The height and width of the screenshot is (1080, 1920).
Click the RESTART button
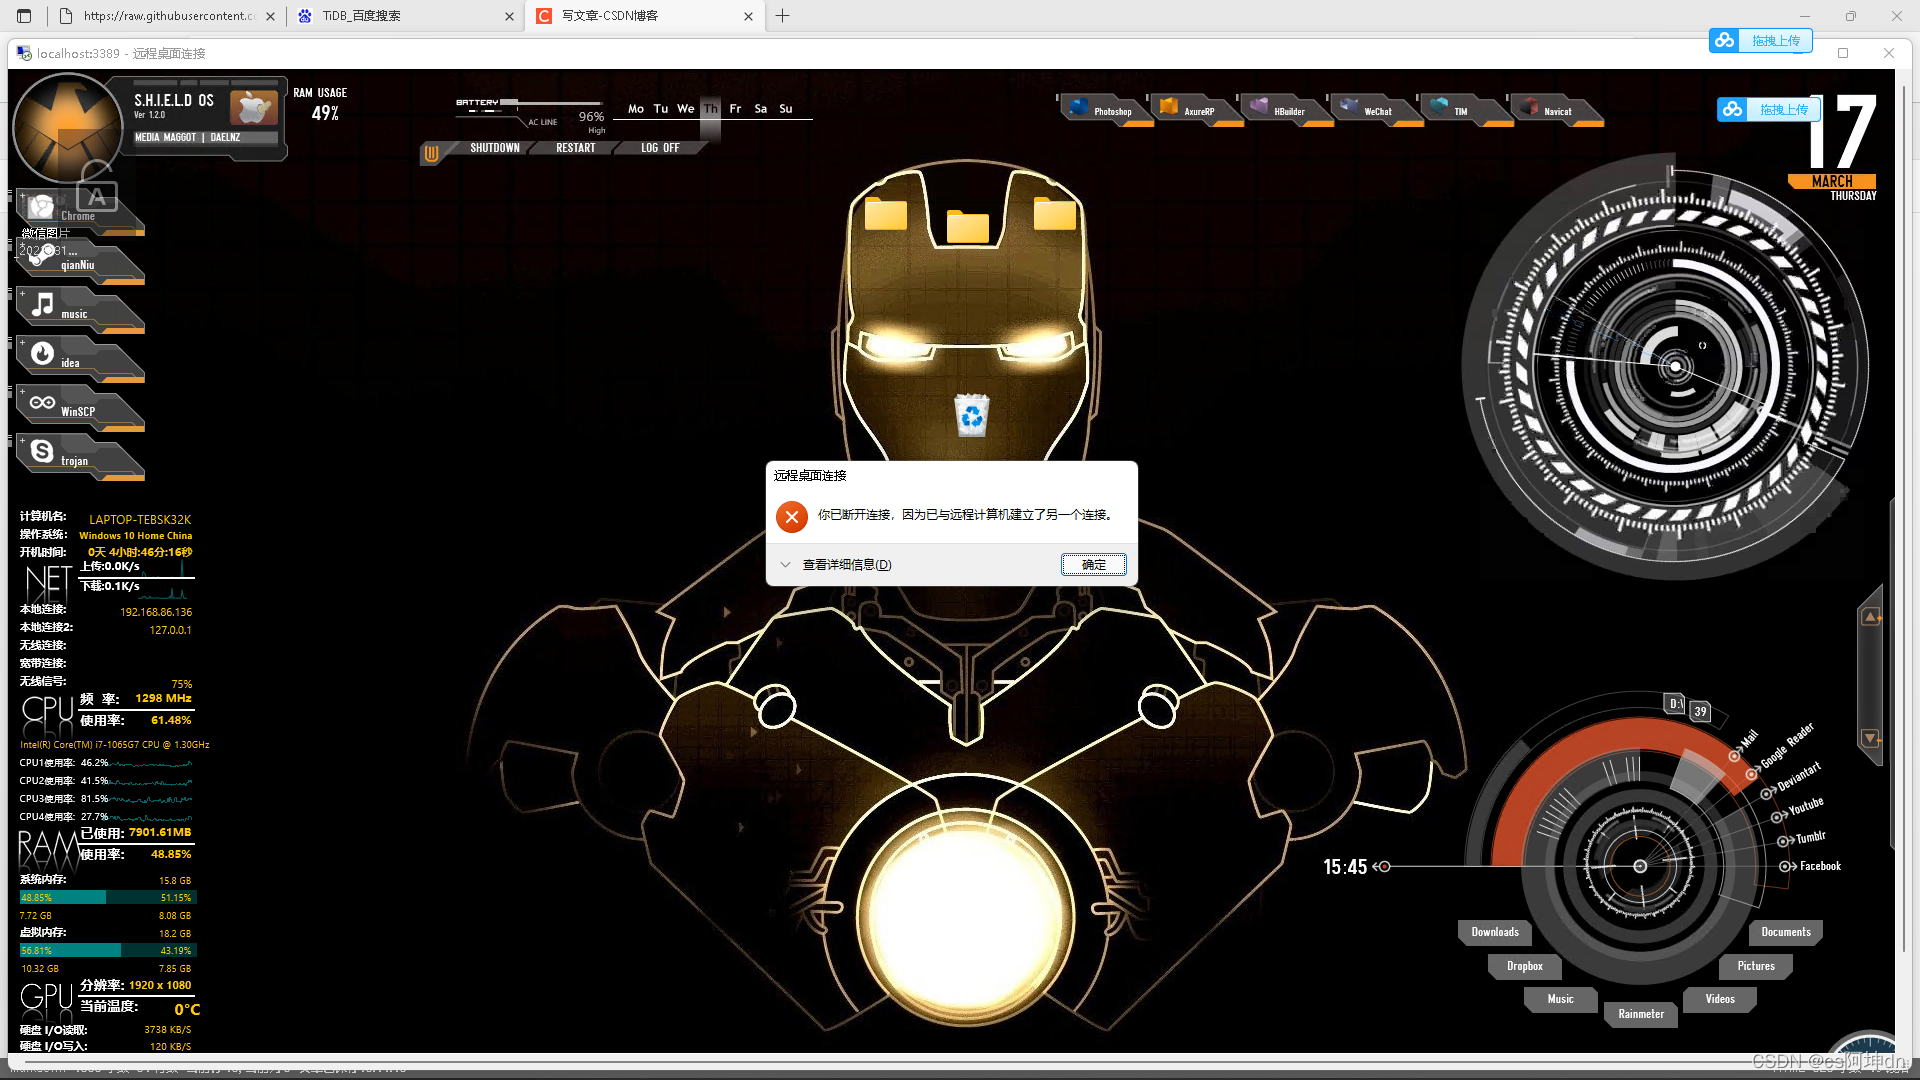[576, 148]
